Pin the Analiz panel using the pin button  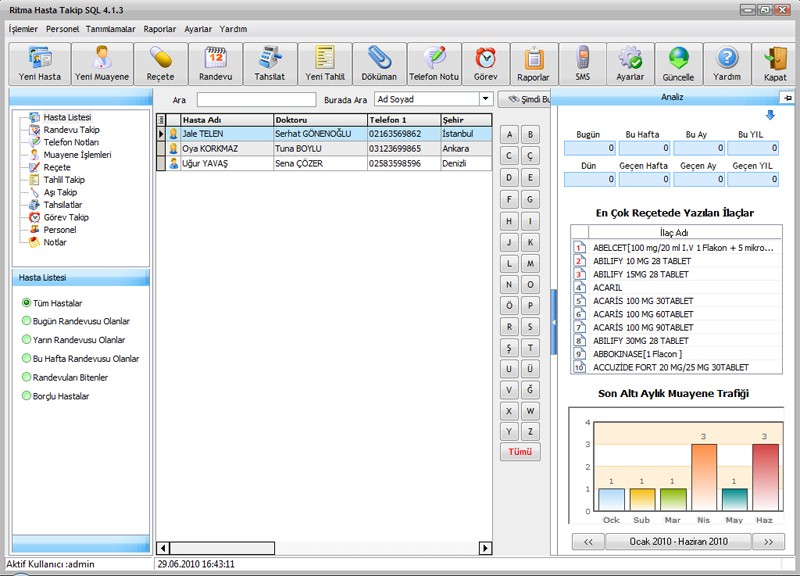click(787, 97)
